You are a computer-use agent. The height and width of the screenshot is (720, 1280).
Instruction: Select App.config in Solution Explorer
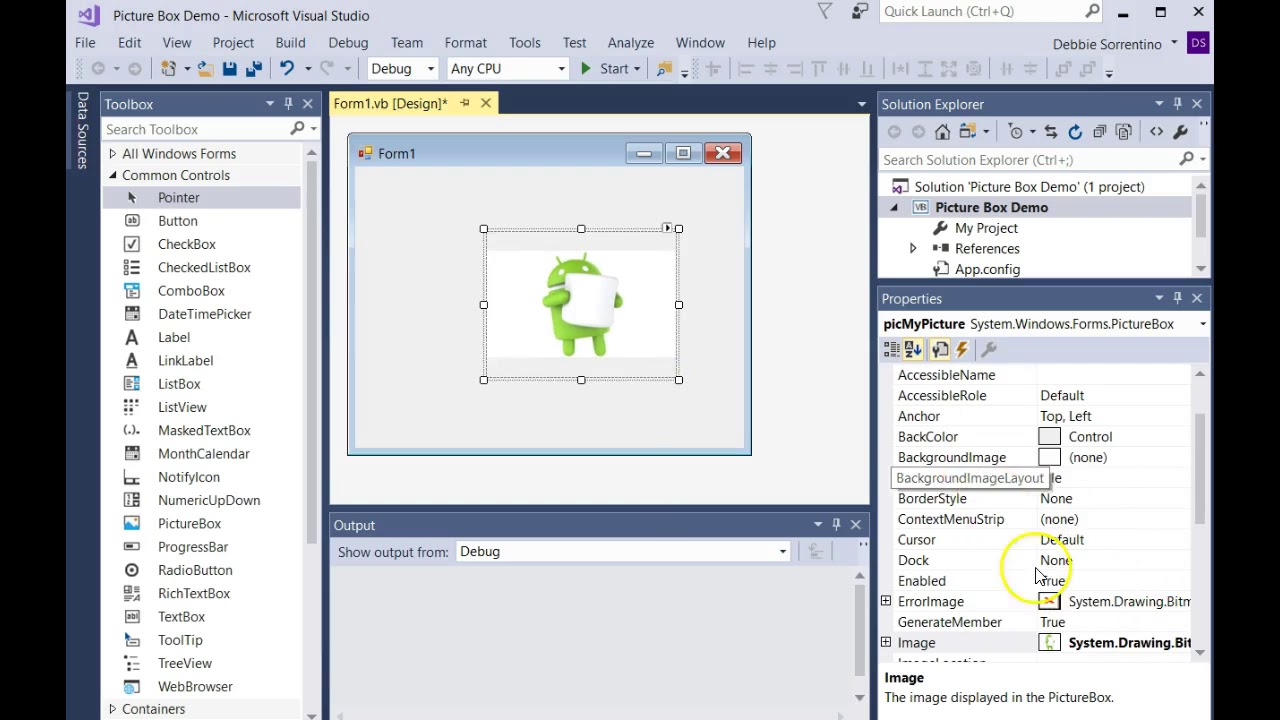pos(987,270)
